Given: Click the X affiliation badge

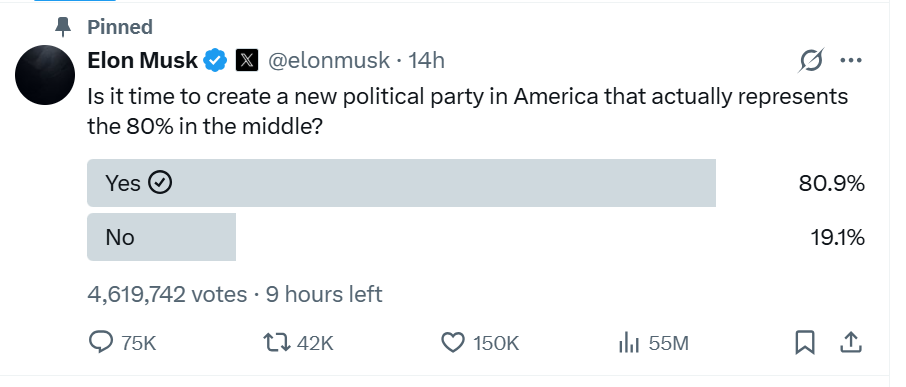Looking at the screenshot, I should click(247, 60).
